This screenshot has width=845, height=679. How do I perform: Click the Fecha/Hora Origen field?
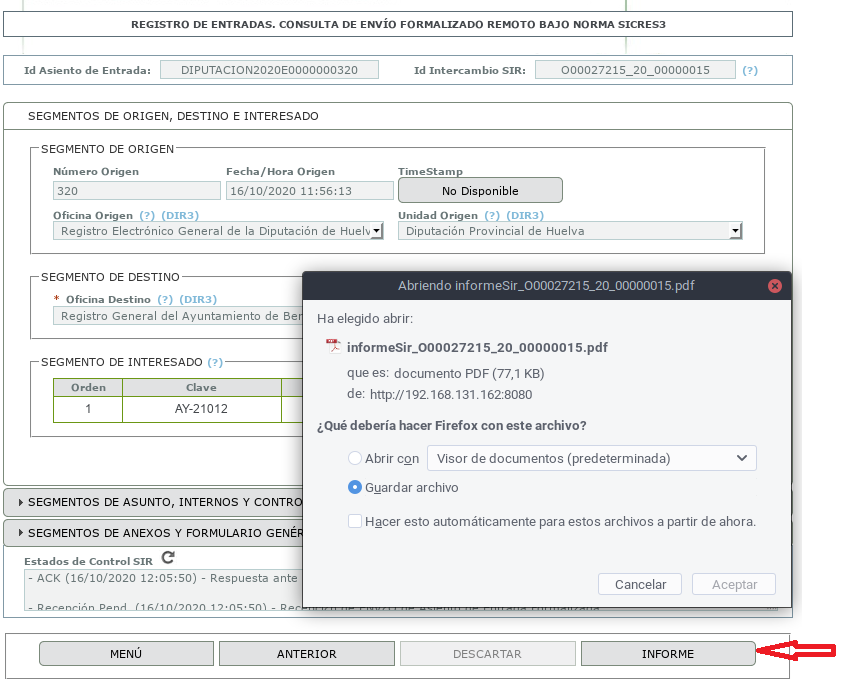(310, 191)
